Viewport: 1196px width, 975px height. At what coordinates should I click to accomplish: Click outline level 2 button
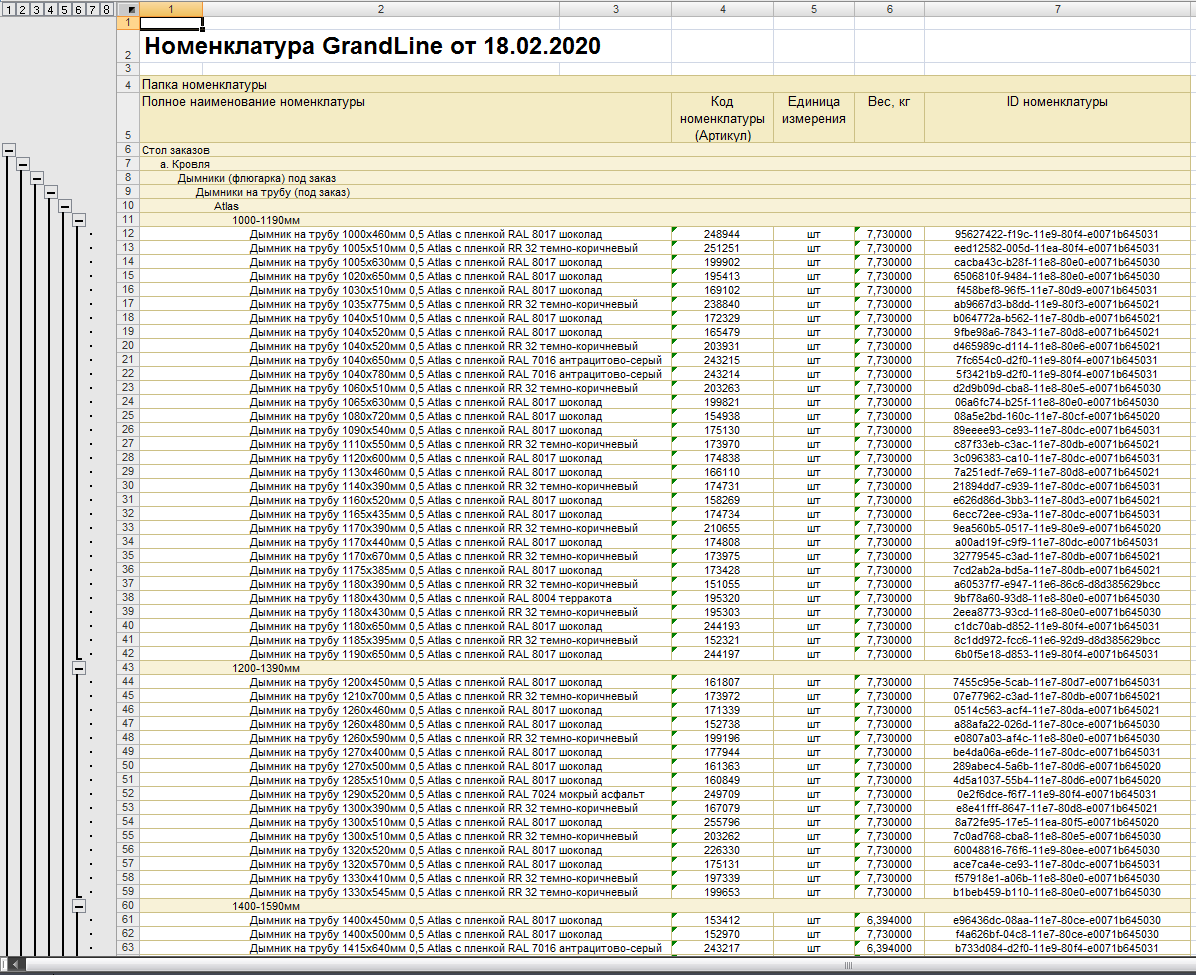[22, 9]
